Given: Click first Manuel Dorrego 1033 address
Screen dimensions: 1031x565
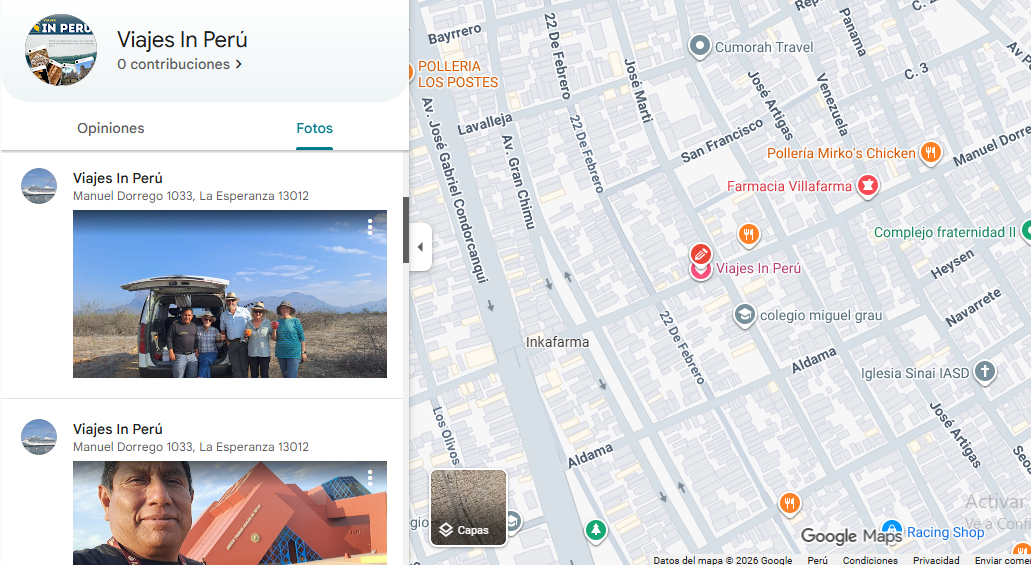Looking at the screenshot, I should point(191,196).
